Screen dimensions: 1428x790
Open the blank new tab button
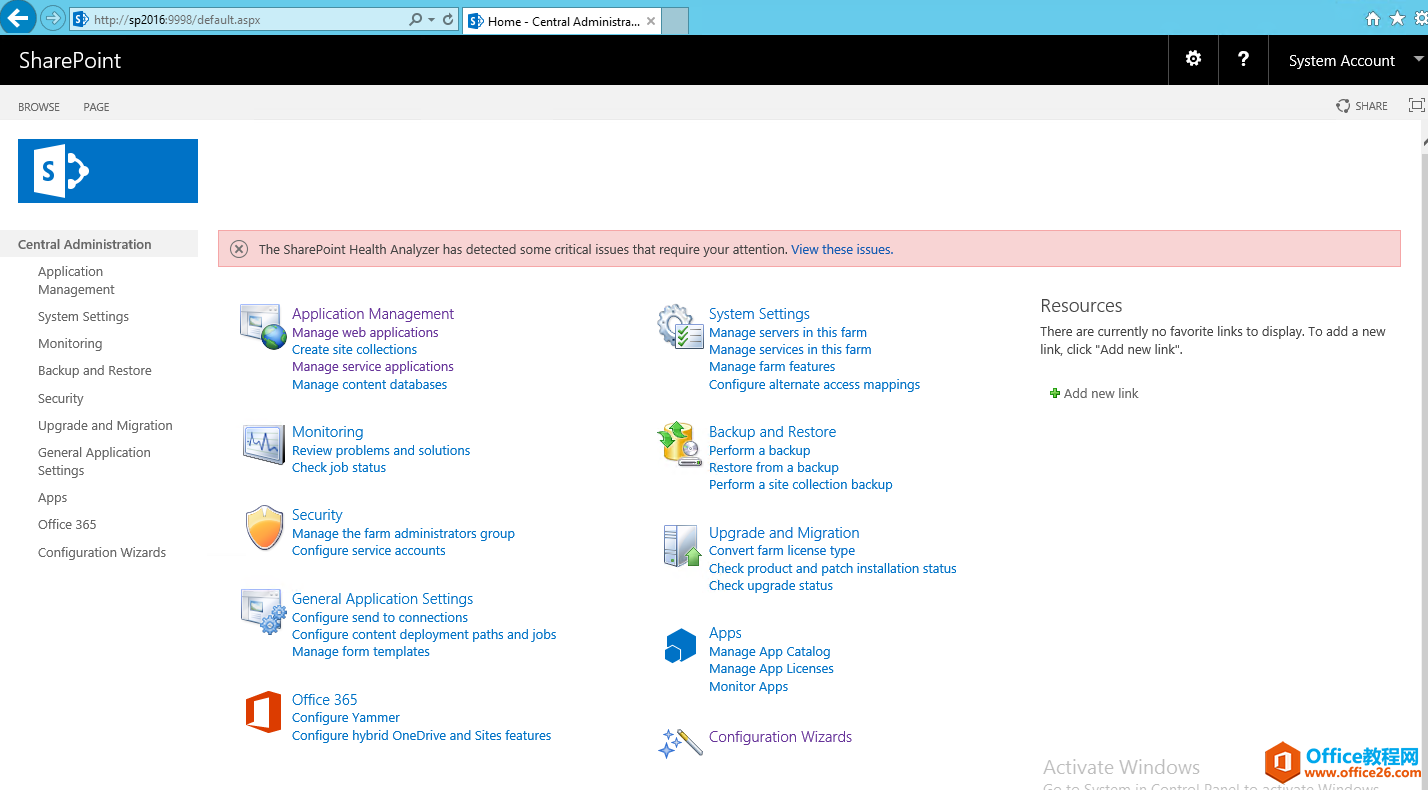(676, 21)
